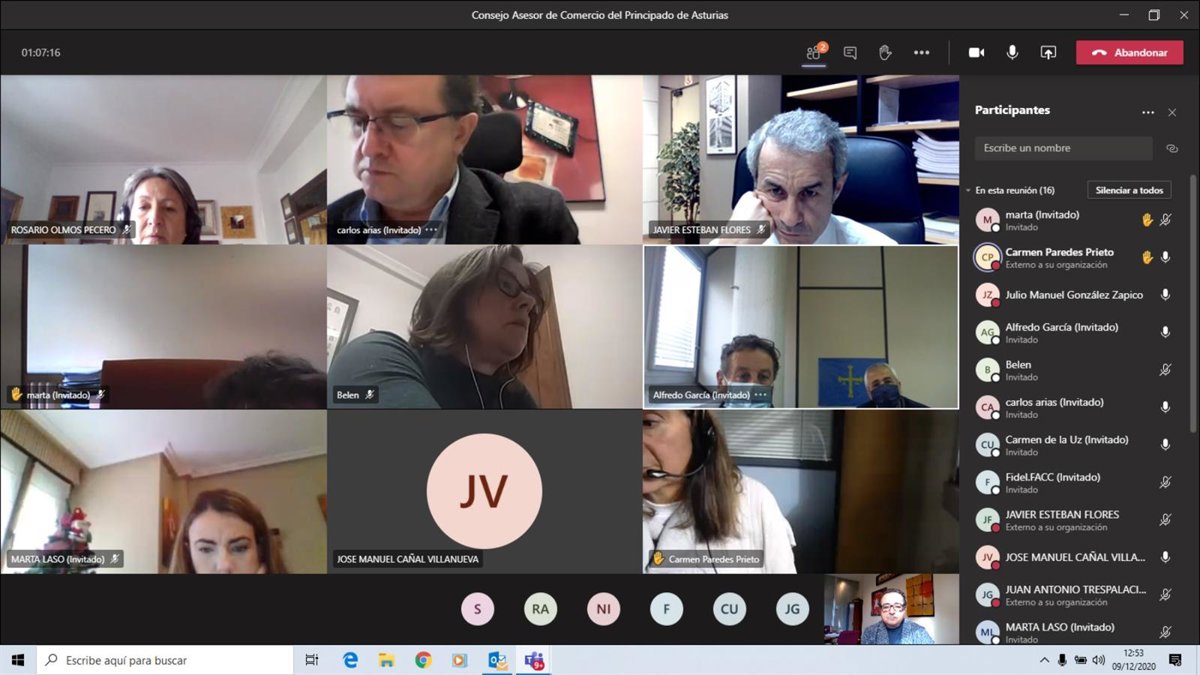1200x675 pixels.
Task: Collapse the 'En esta reunión (16)' section
Action: (x=968, y=190)
